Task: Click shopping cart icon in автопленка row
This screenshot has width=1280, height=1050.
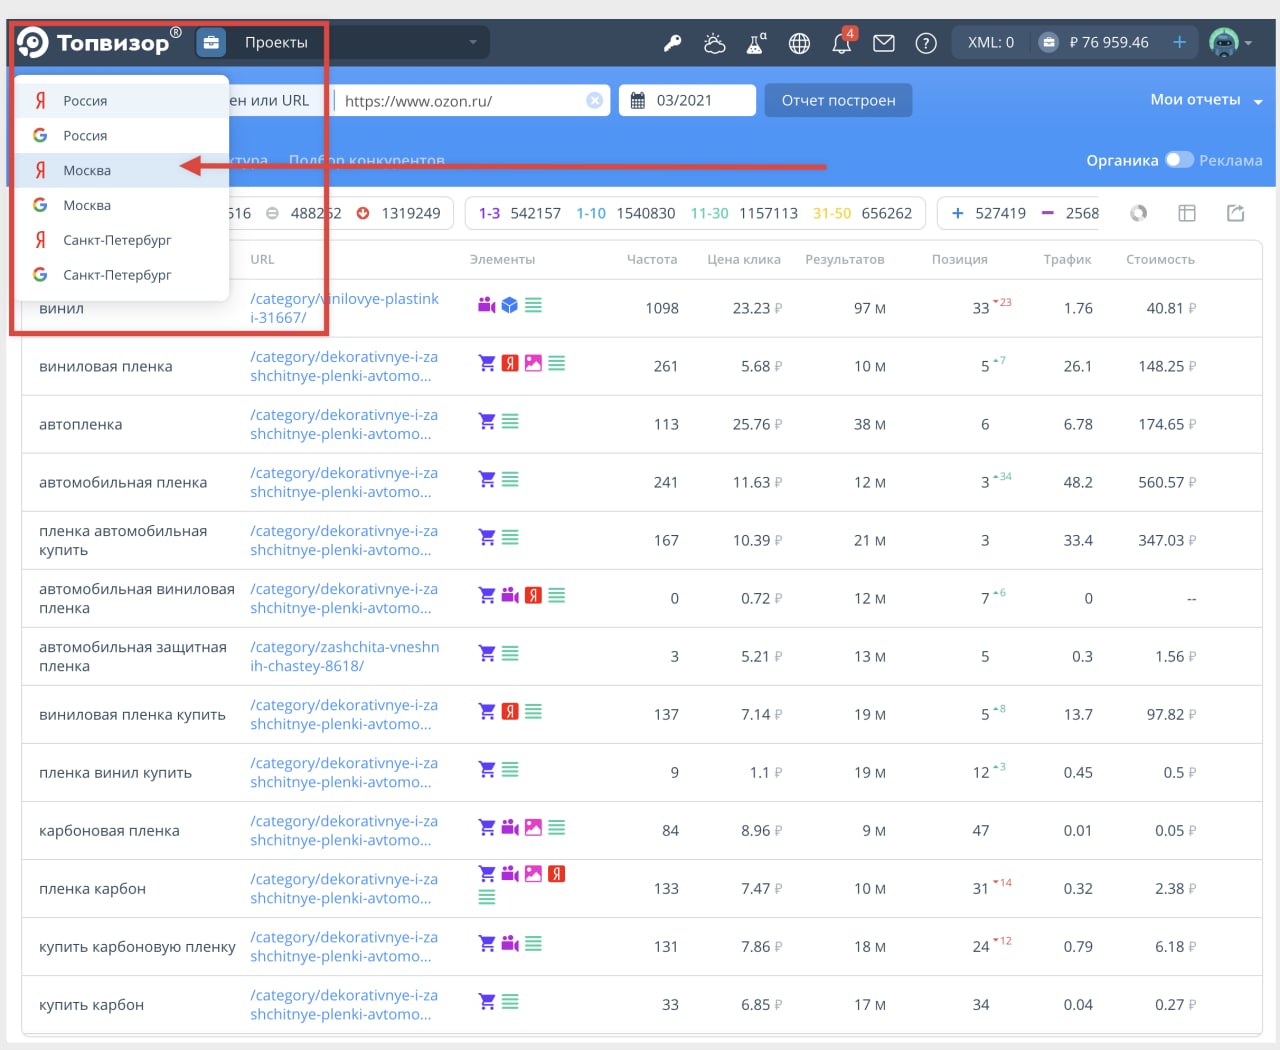Action: coord(487,421)
